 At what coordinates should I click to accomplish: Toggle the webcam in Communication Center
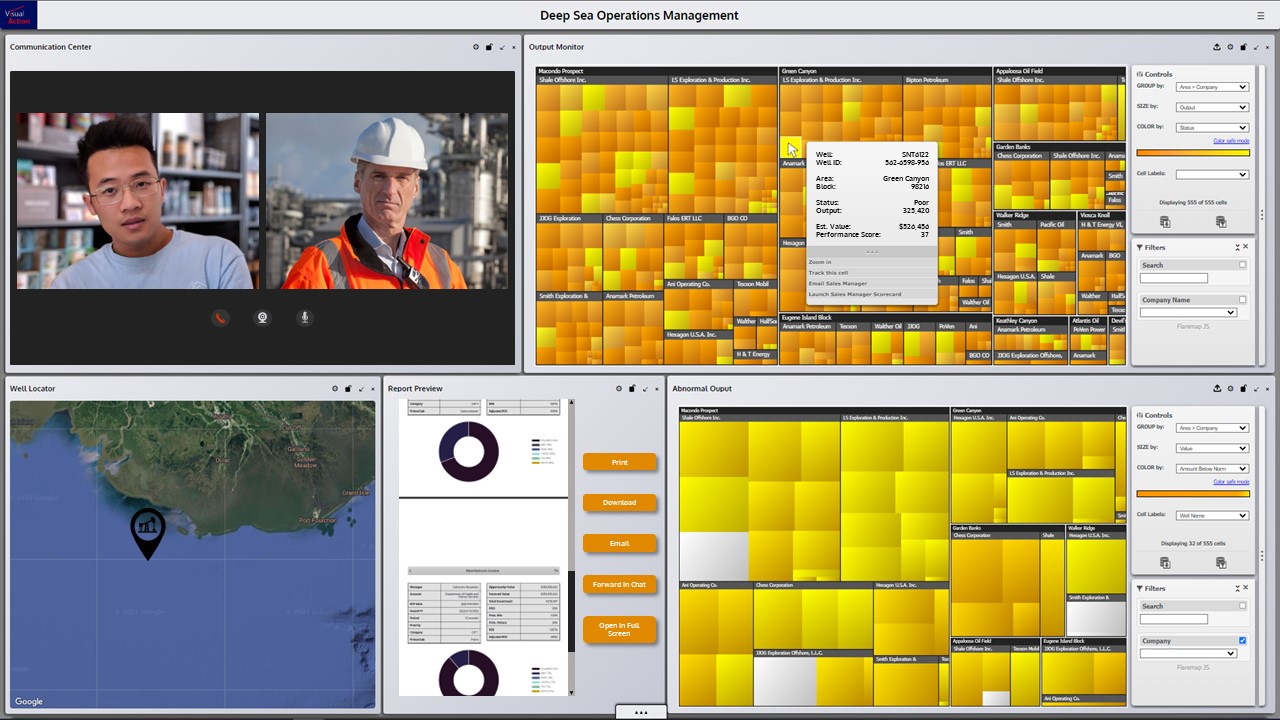262,318
